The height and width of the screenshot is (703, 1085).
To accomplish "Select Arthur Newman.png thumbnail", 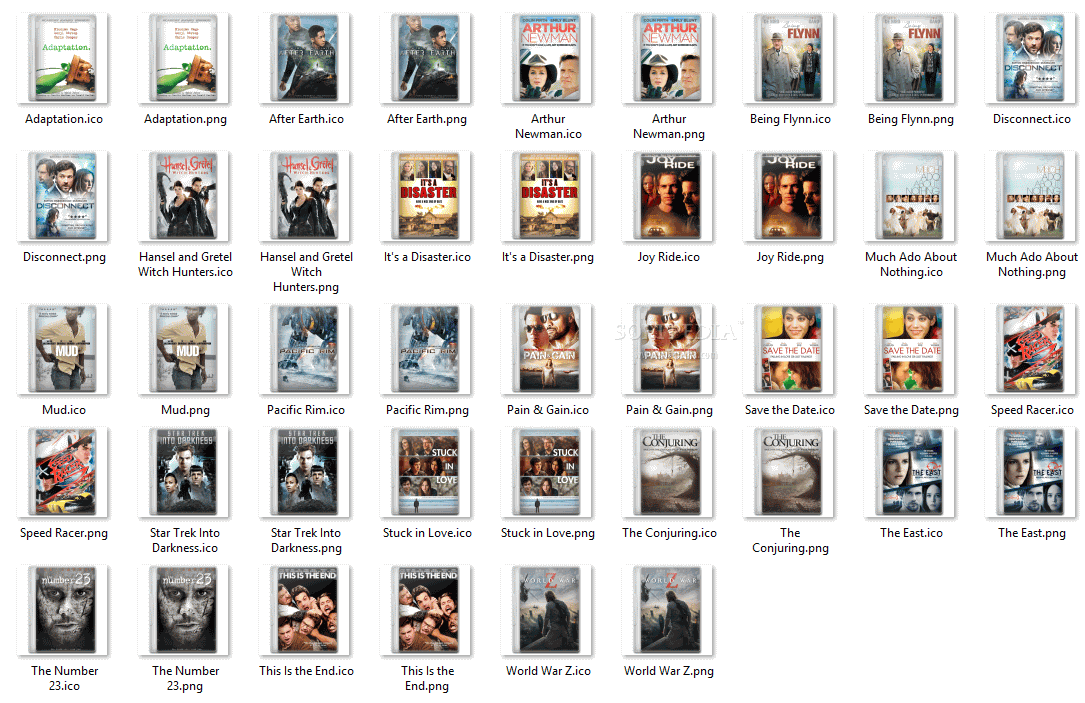I will click(669, 58).
